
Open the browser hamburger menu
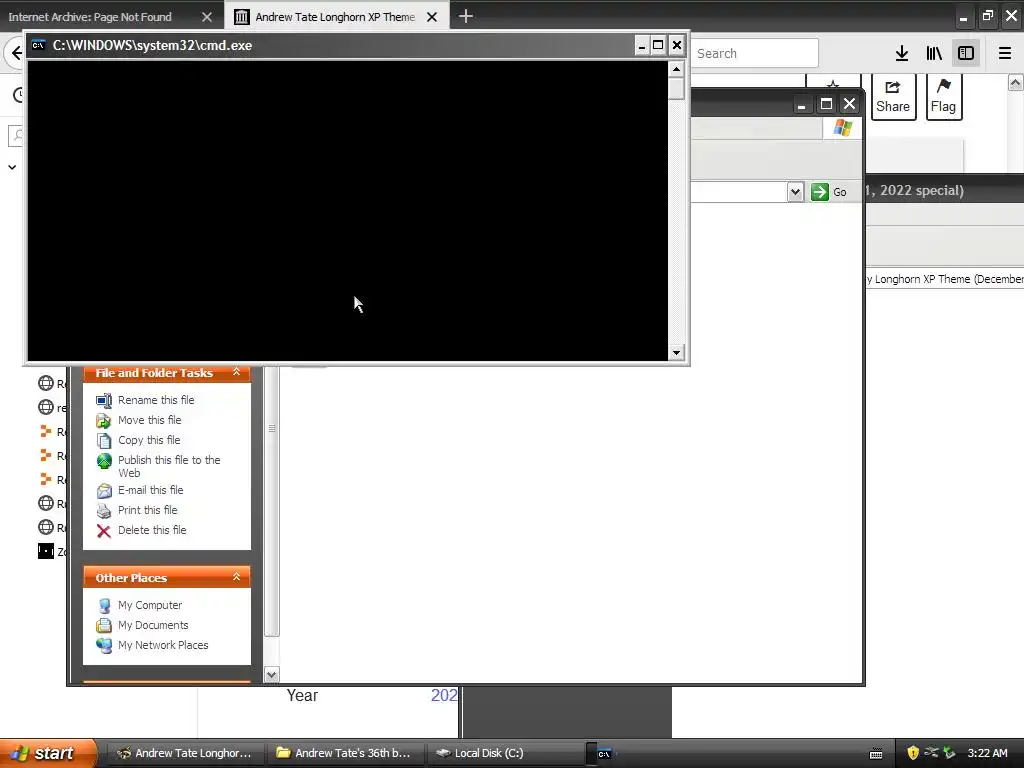[1004, 54]
